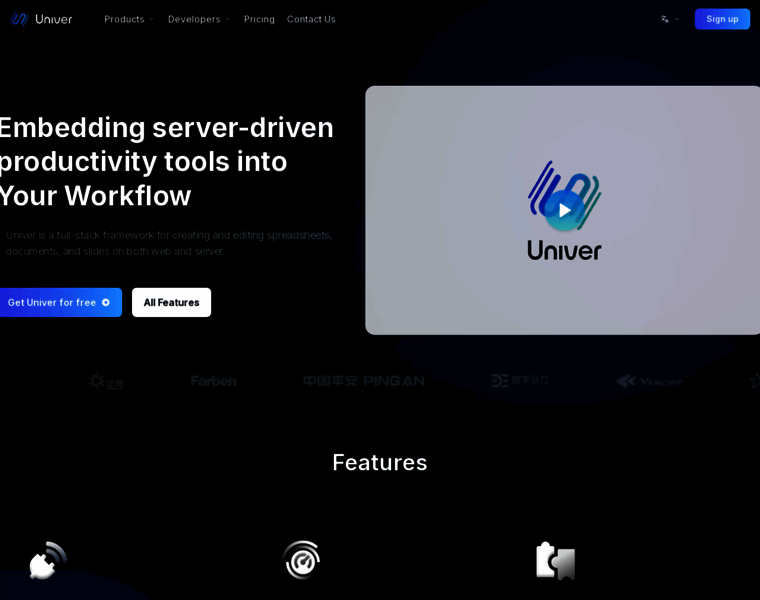The height and width of the screenshot is (600, 760).
Task: Open the All Features button
Action: pos(172,302)
